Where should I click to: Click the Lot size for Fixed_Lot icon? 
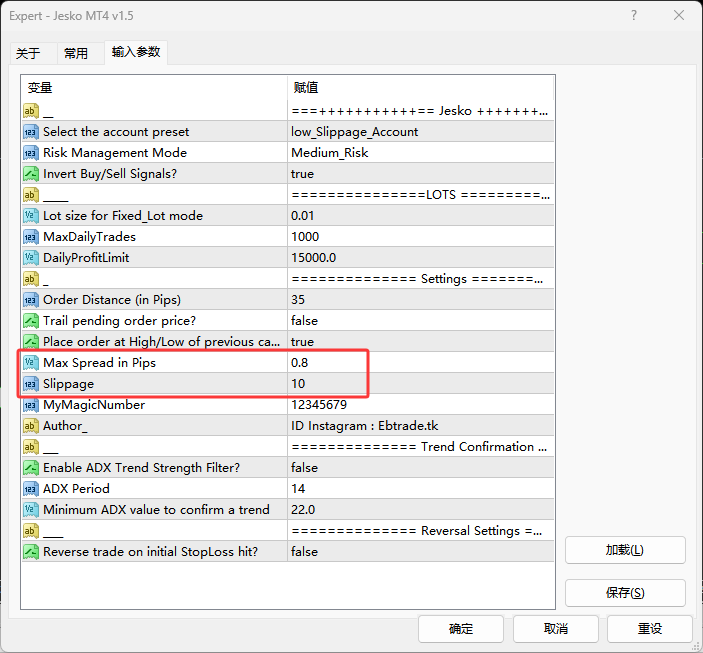click(31, 216)
